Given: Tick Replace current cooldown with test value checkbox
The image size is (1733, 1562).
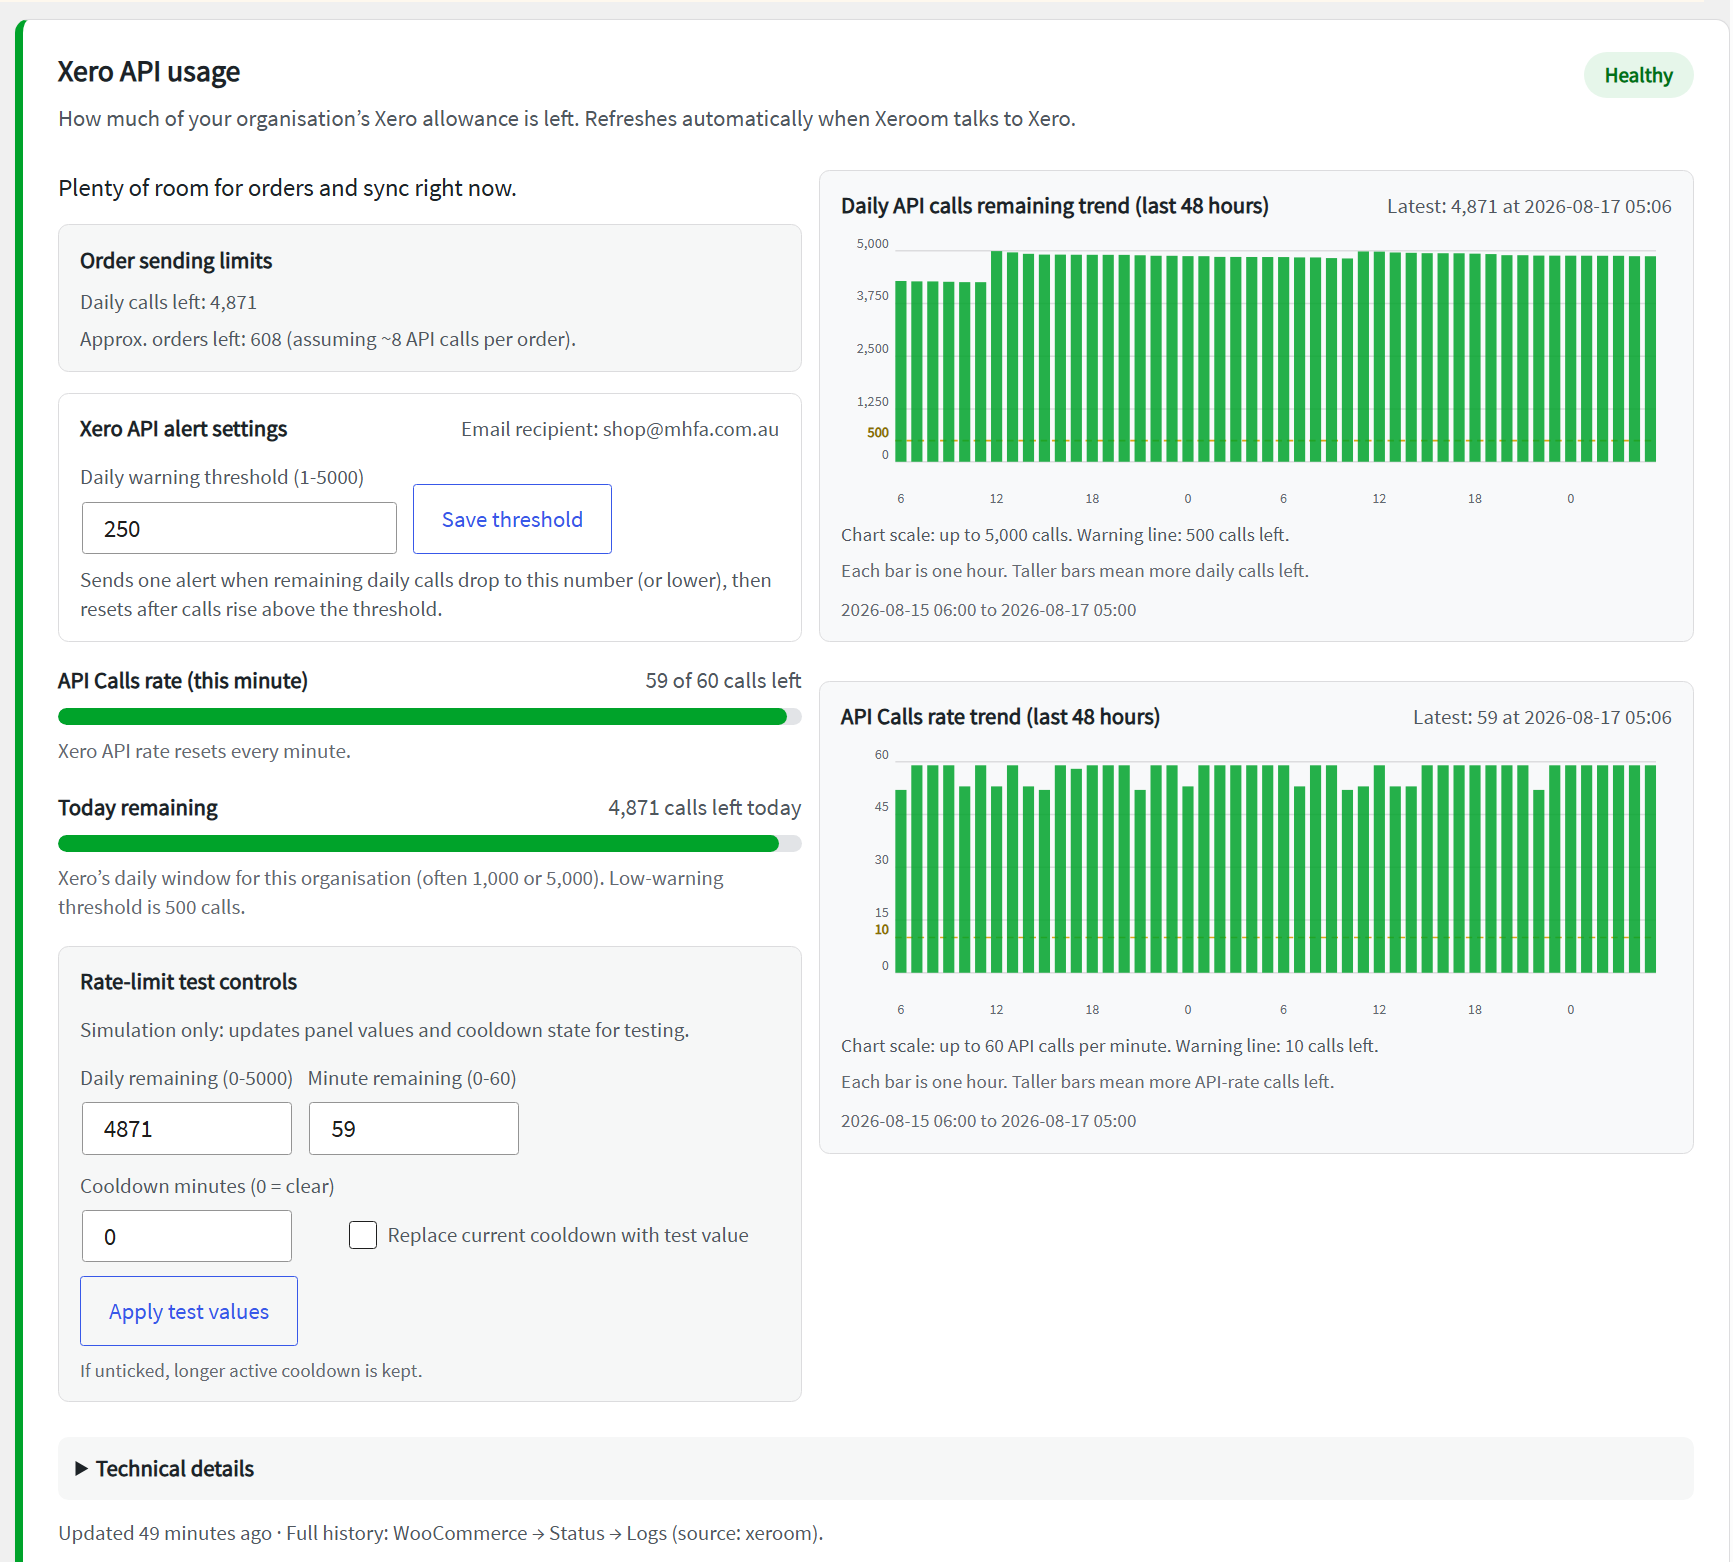Looking at the screenshot, I should tap(363, 1235).
